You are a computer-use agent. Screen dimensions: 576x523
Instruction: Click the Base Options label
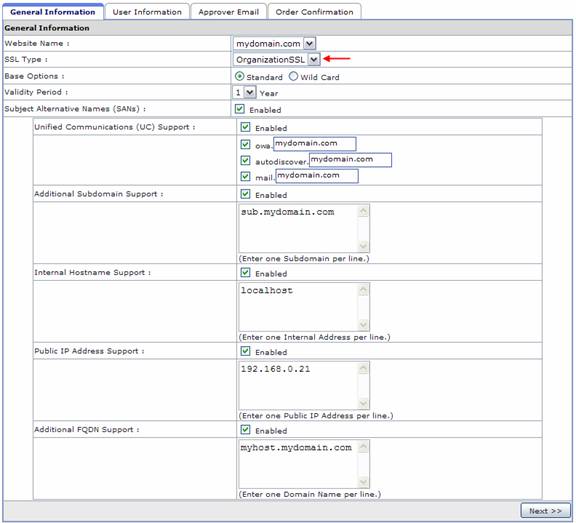[x=34, y=76]
